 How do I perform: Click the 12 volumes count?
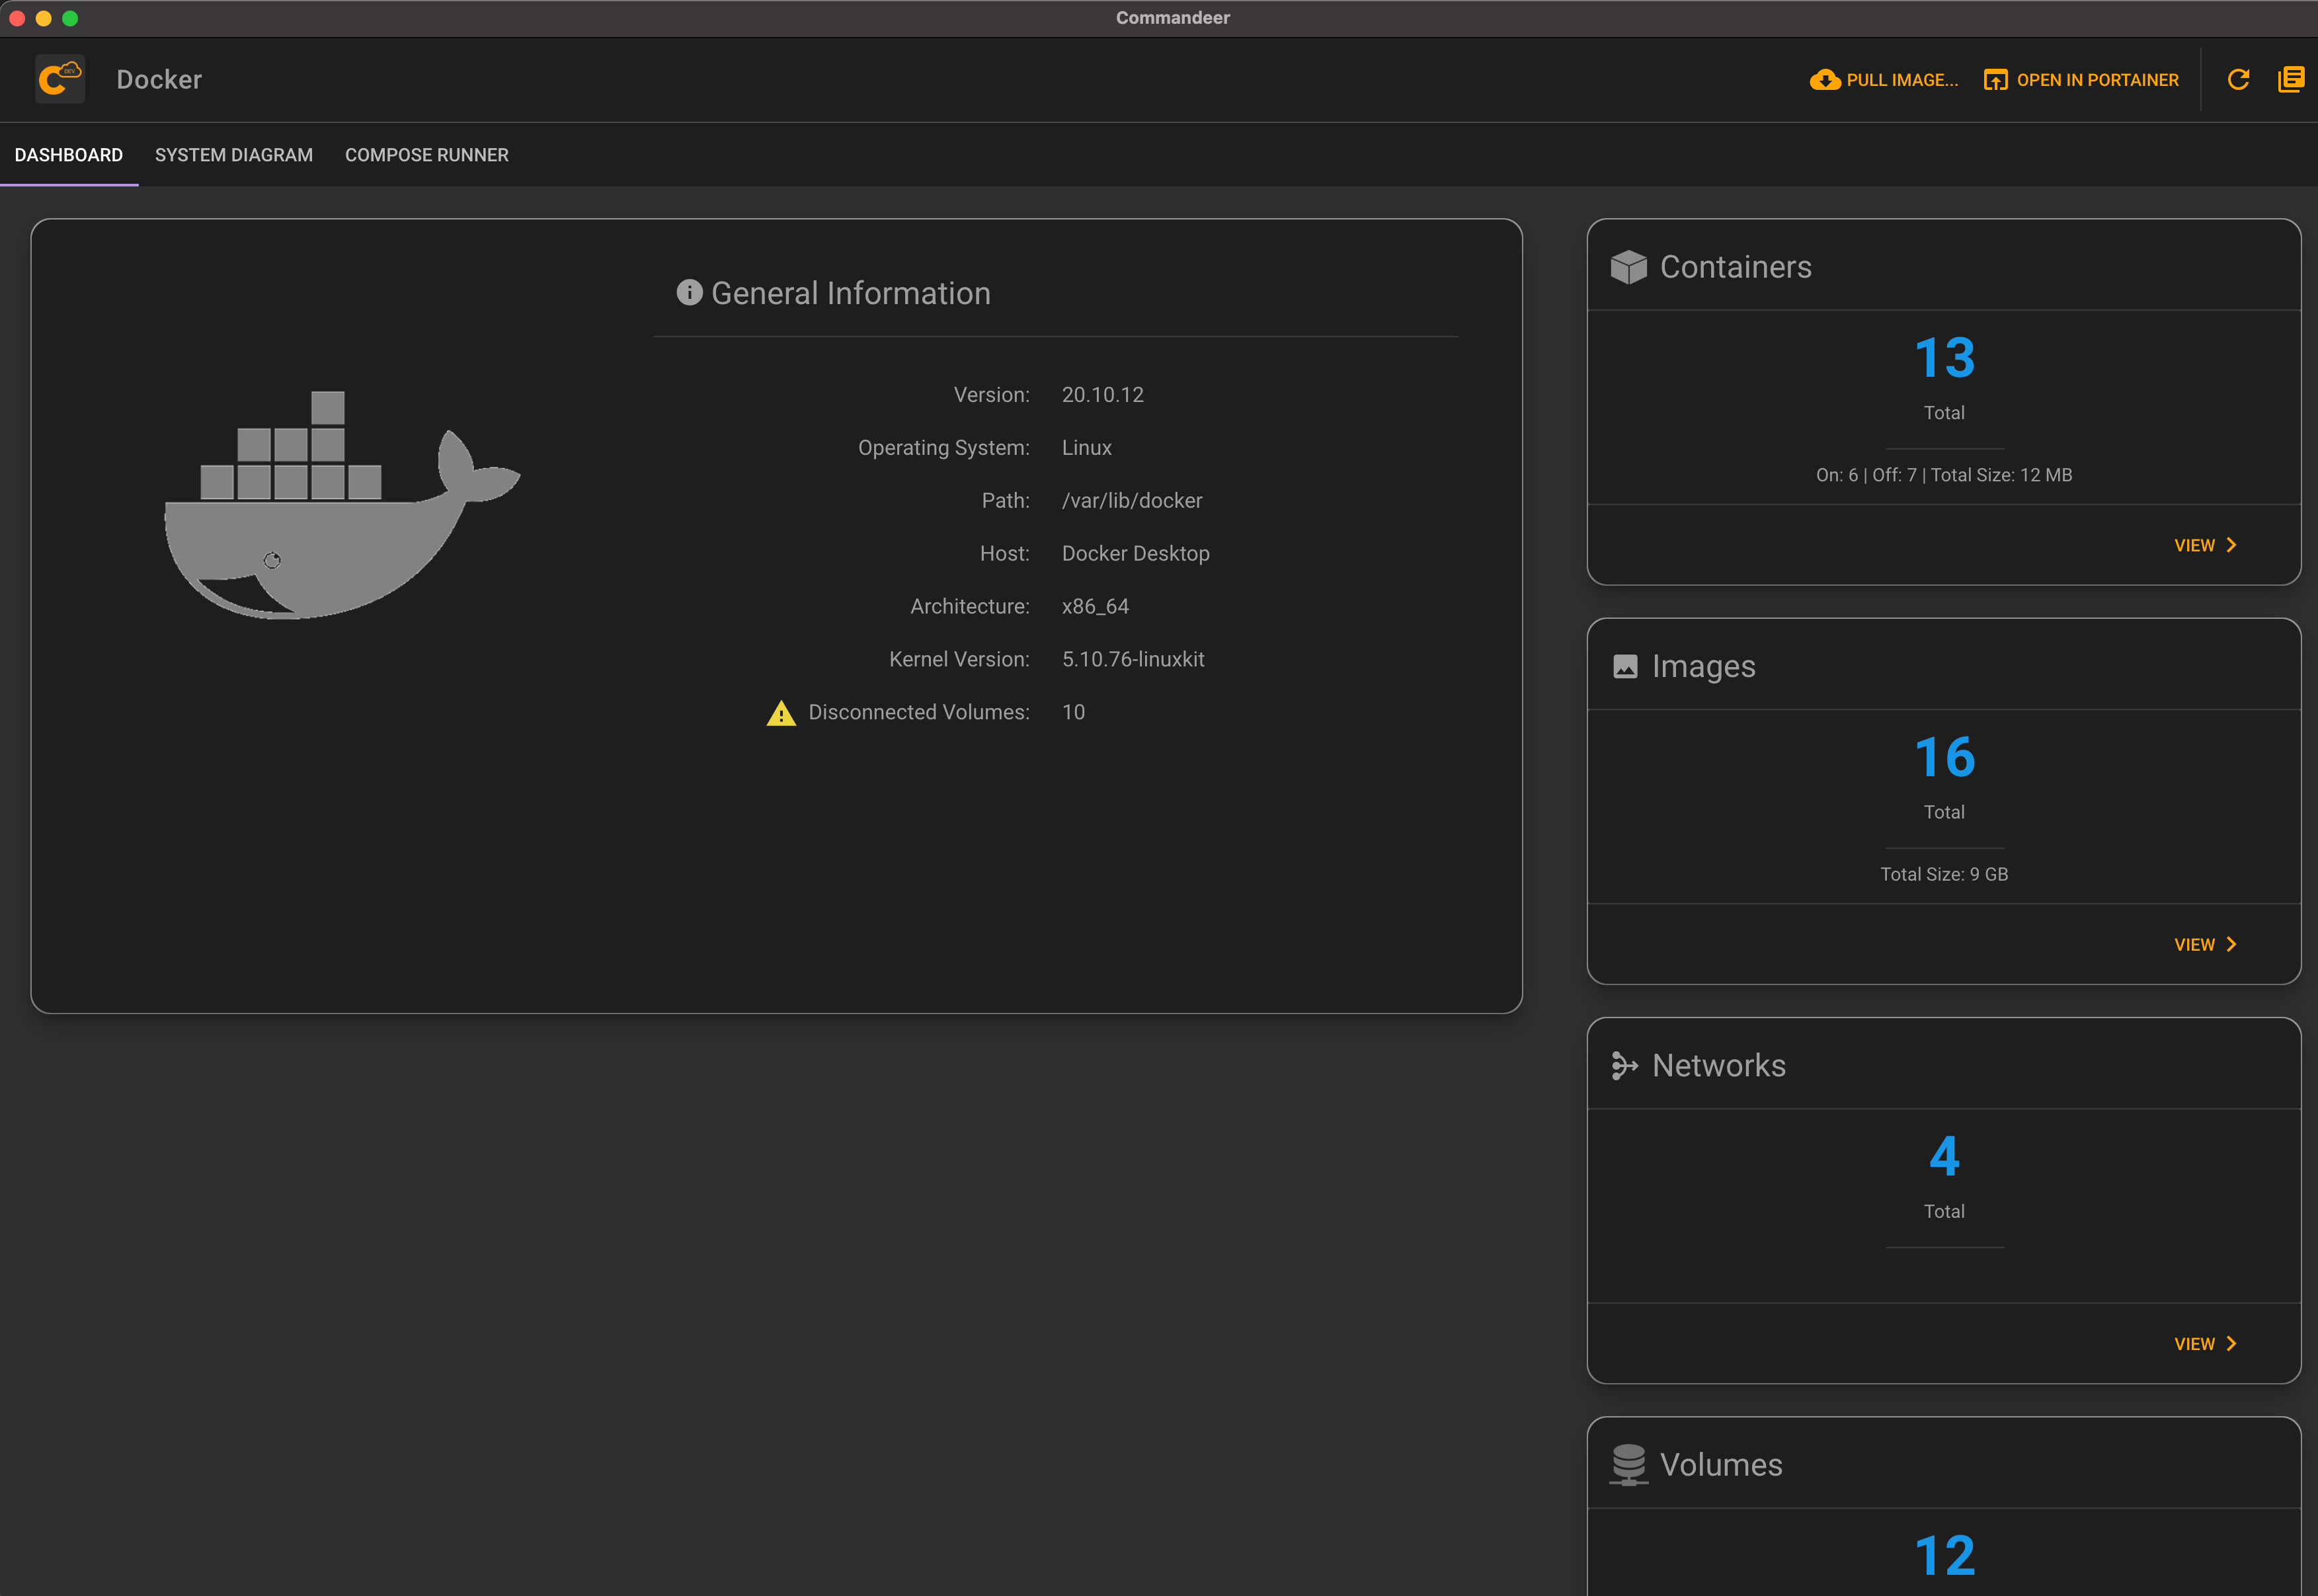(1944, 1556)
